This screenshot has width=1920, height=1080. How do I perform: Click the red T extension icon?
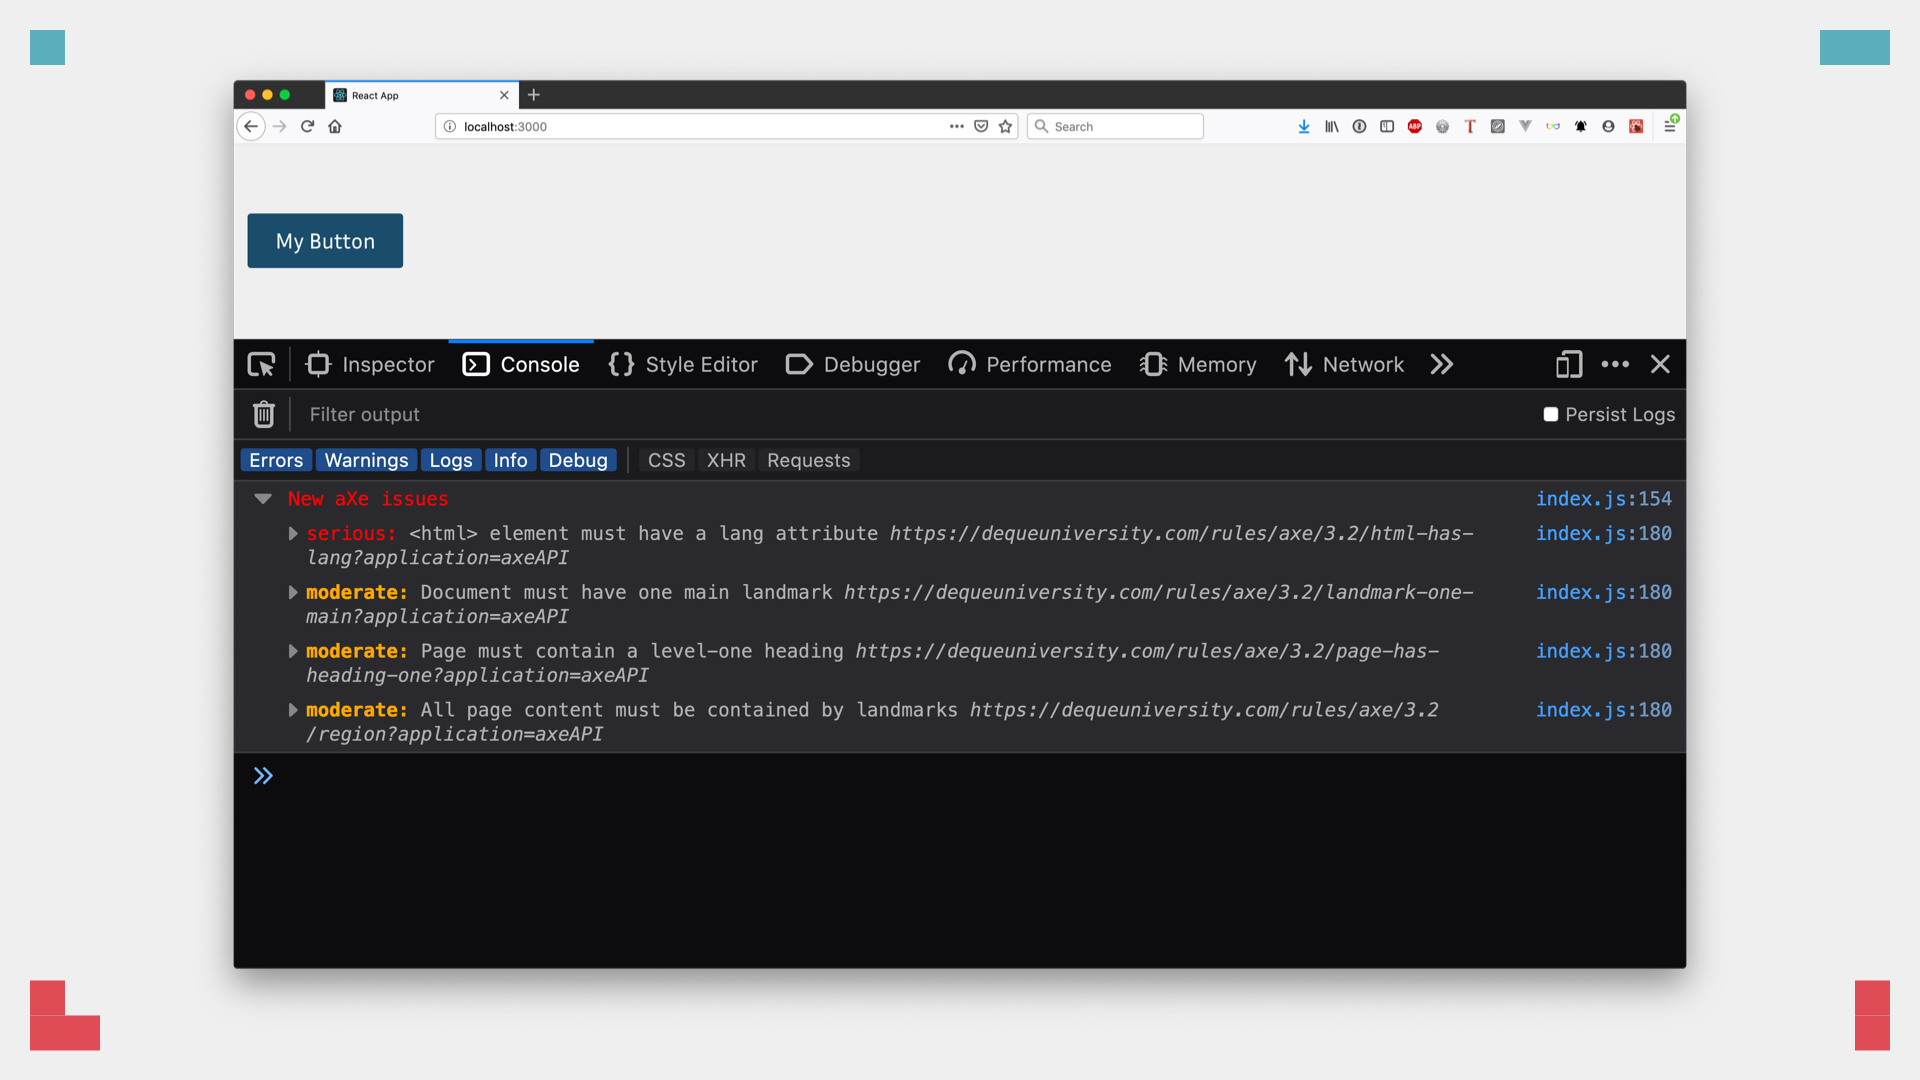[x=1470, y=126]
